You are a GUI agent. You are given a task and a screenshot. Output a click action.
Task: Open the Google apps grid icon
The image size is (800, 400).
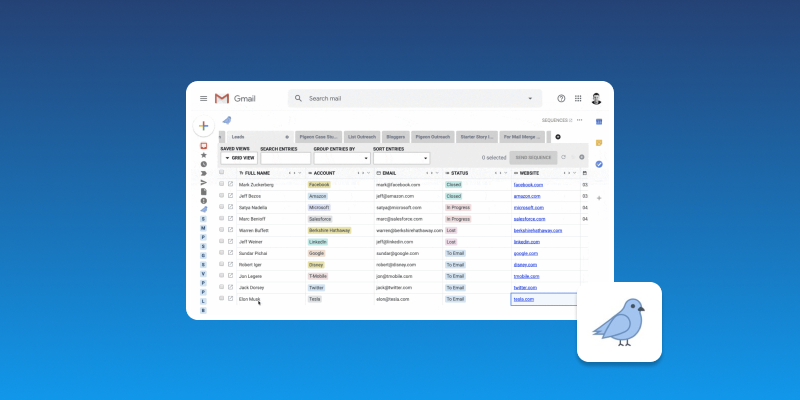(578, 98)
